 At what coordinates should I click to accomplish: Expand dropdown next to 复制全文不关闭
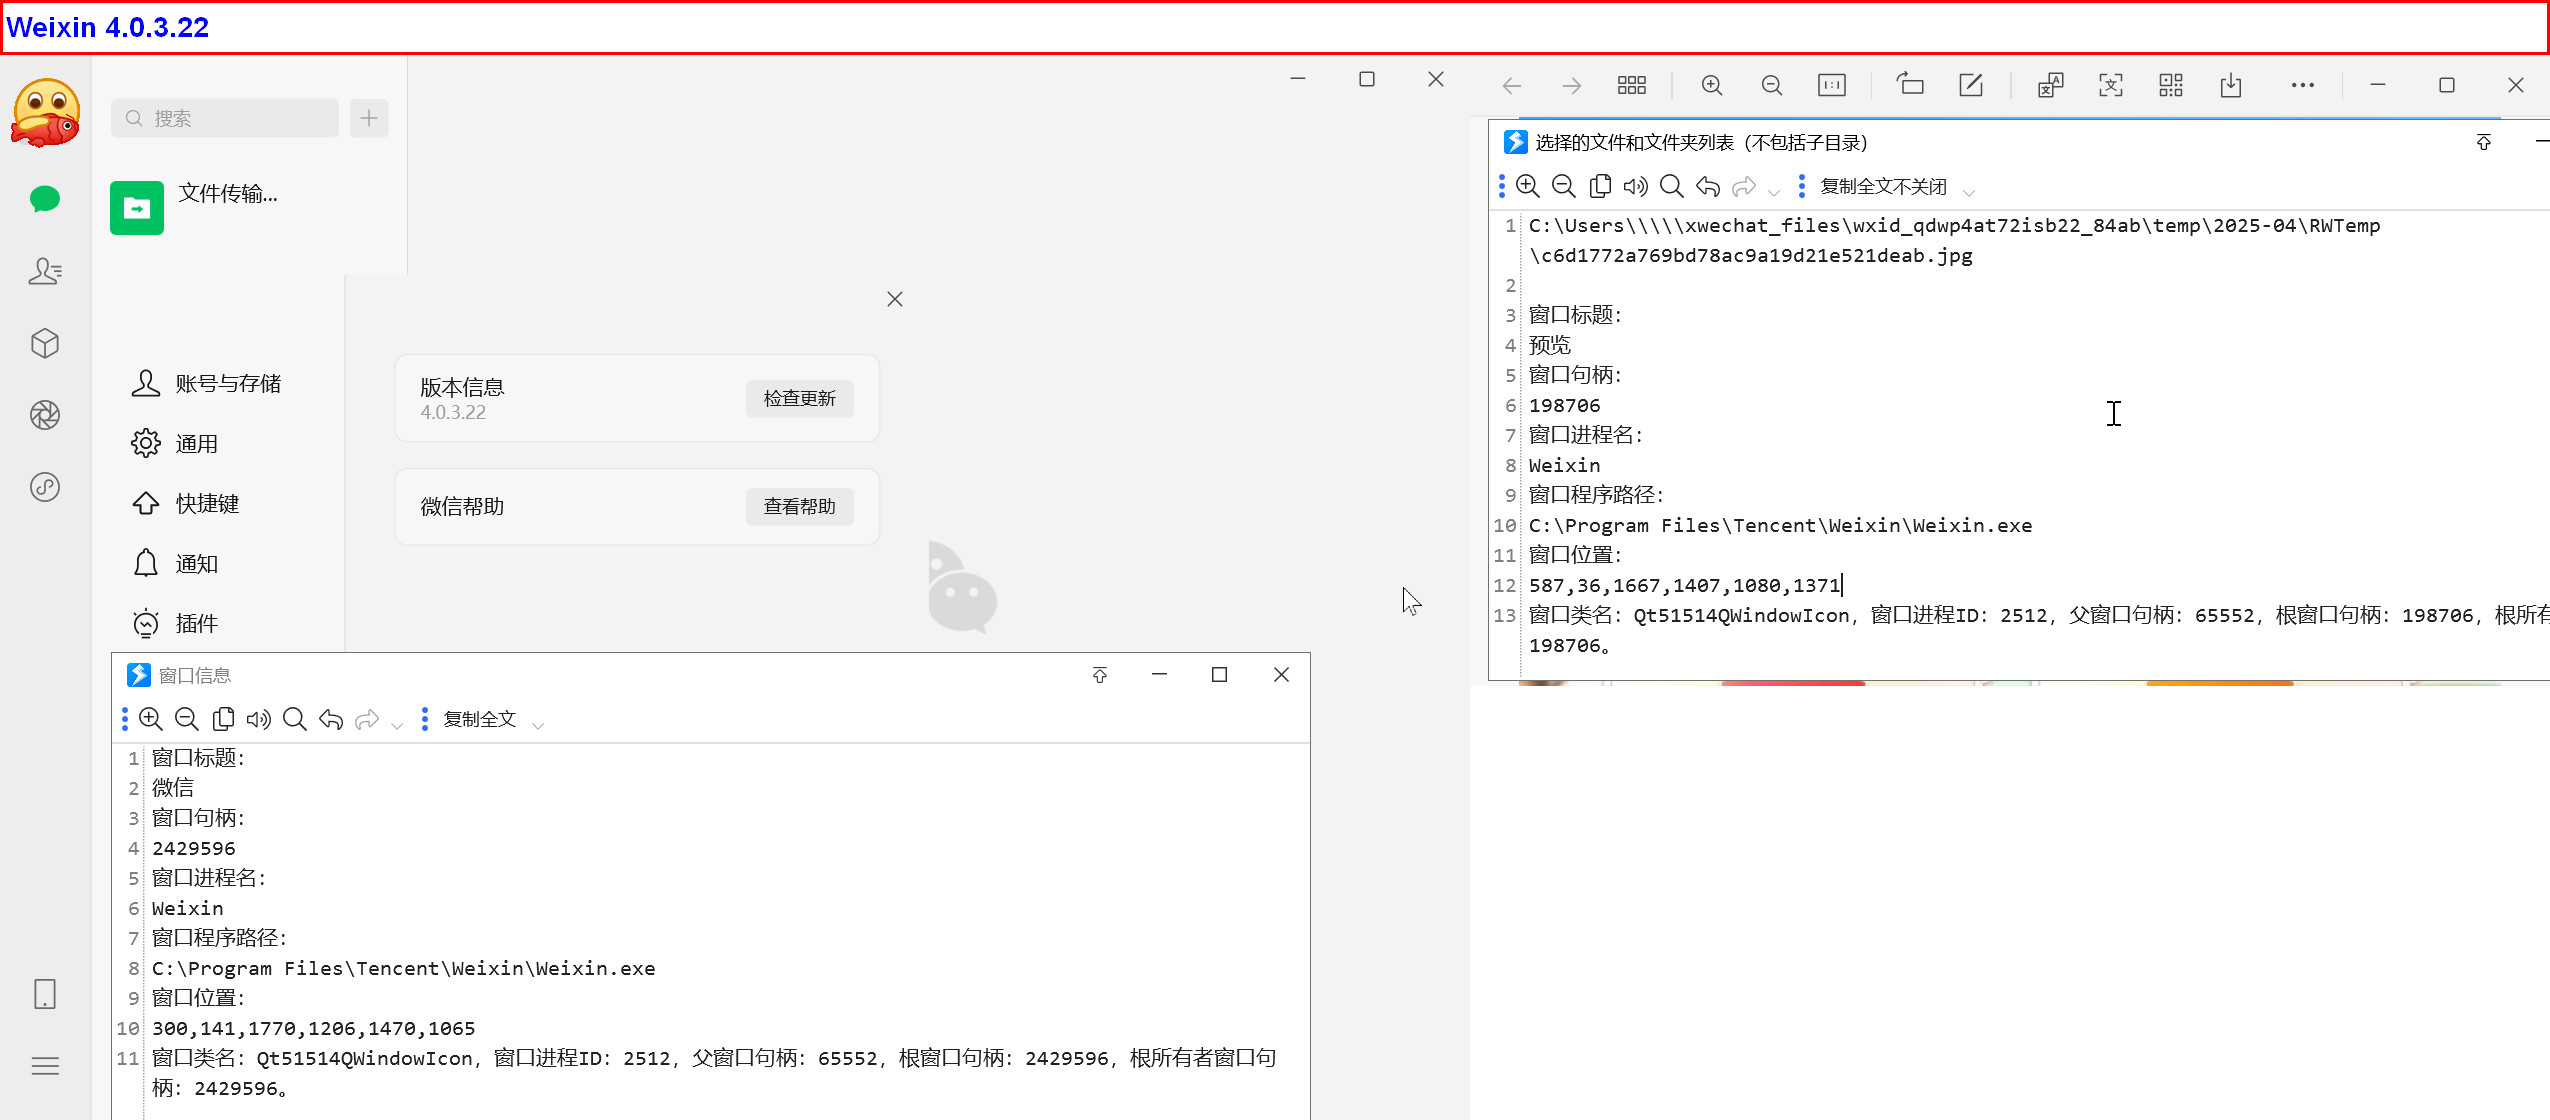pos(1969,191)
